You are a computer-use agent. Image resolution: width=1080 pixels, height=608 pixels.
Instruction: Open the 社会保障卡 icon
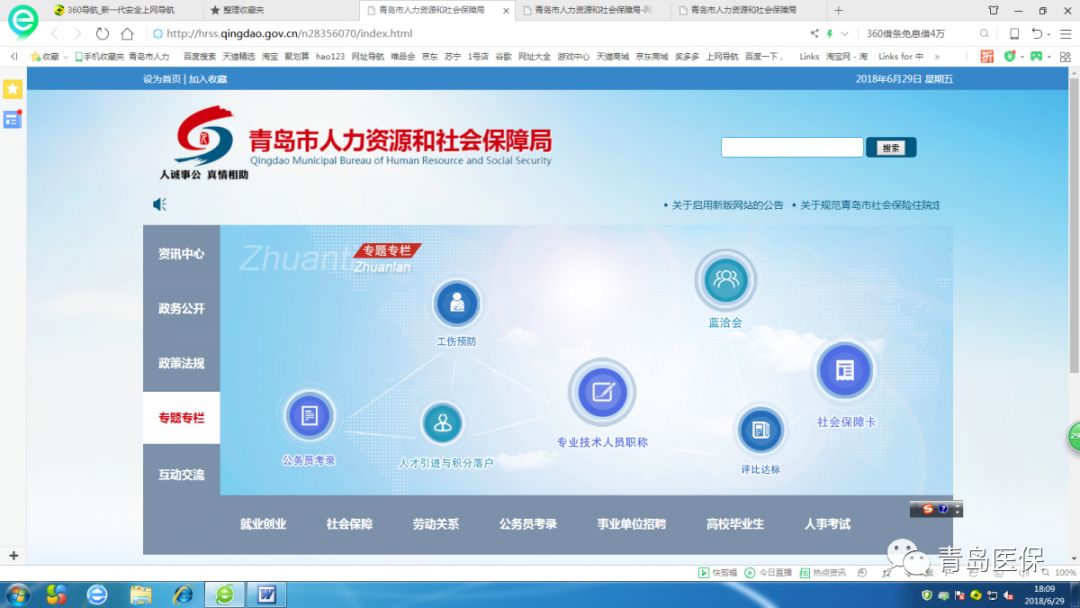[x=845, y=371]
